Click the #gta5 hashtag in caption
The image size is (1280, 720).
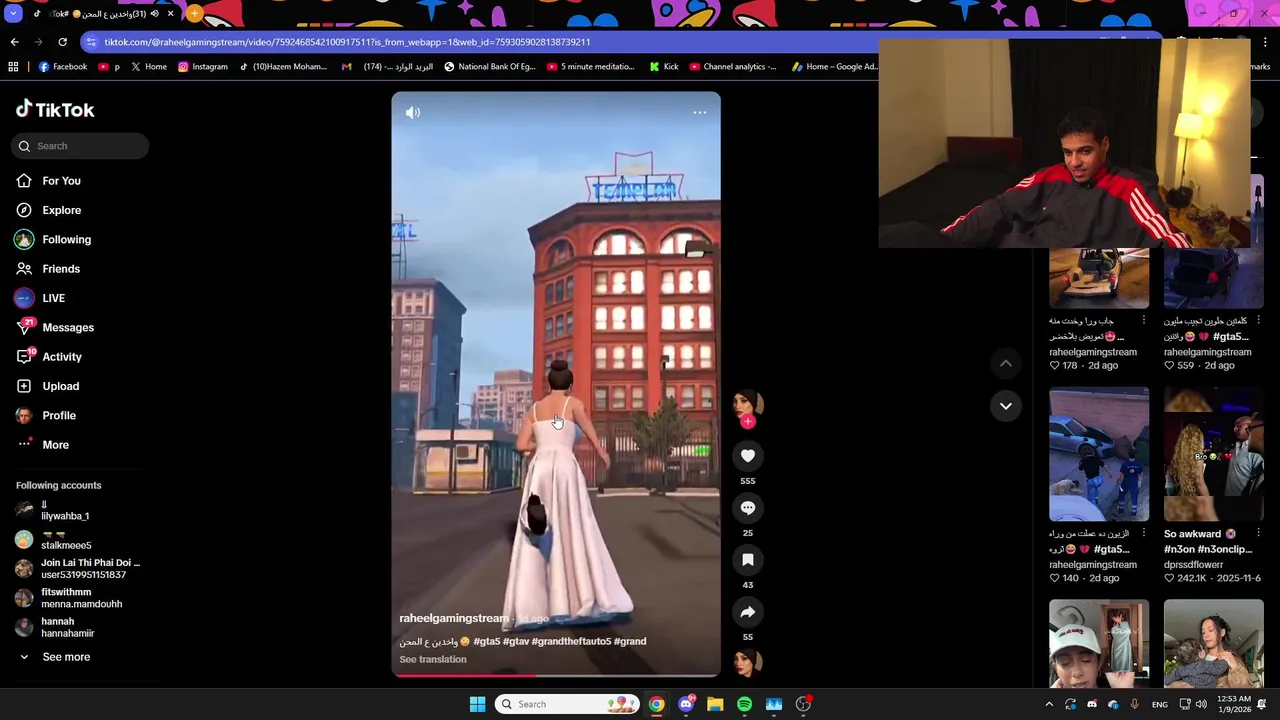(486, 641)
